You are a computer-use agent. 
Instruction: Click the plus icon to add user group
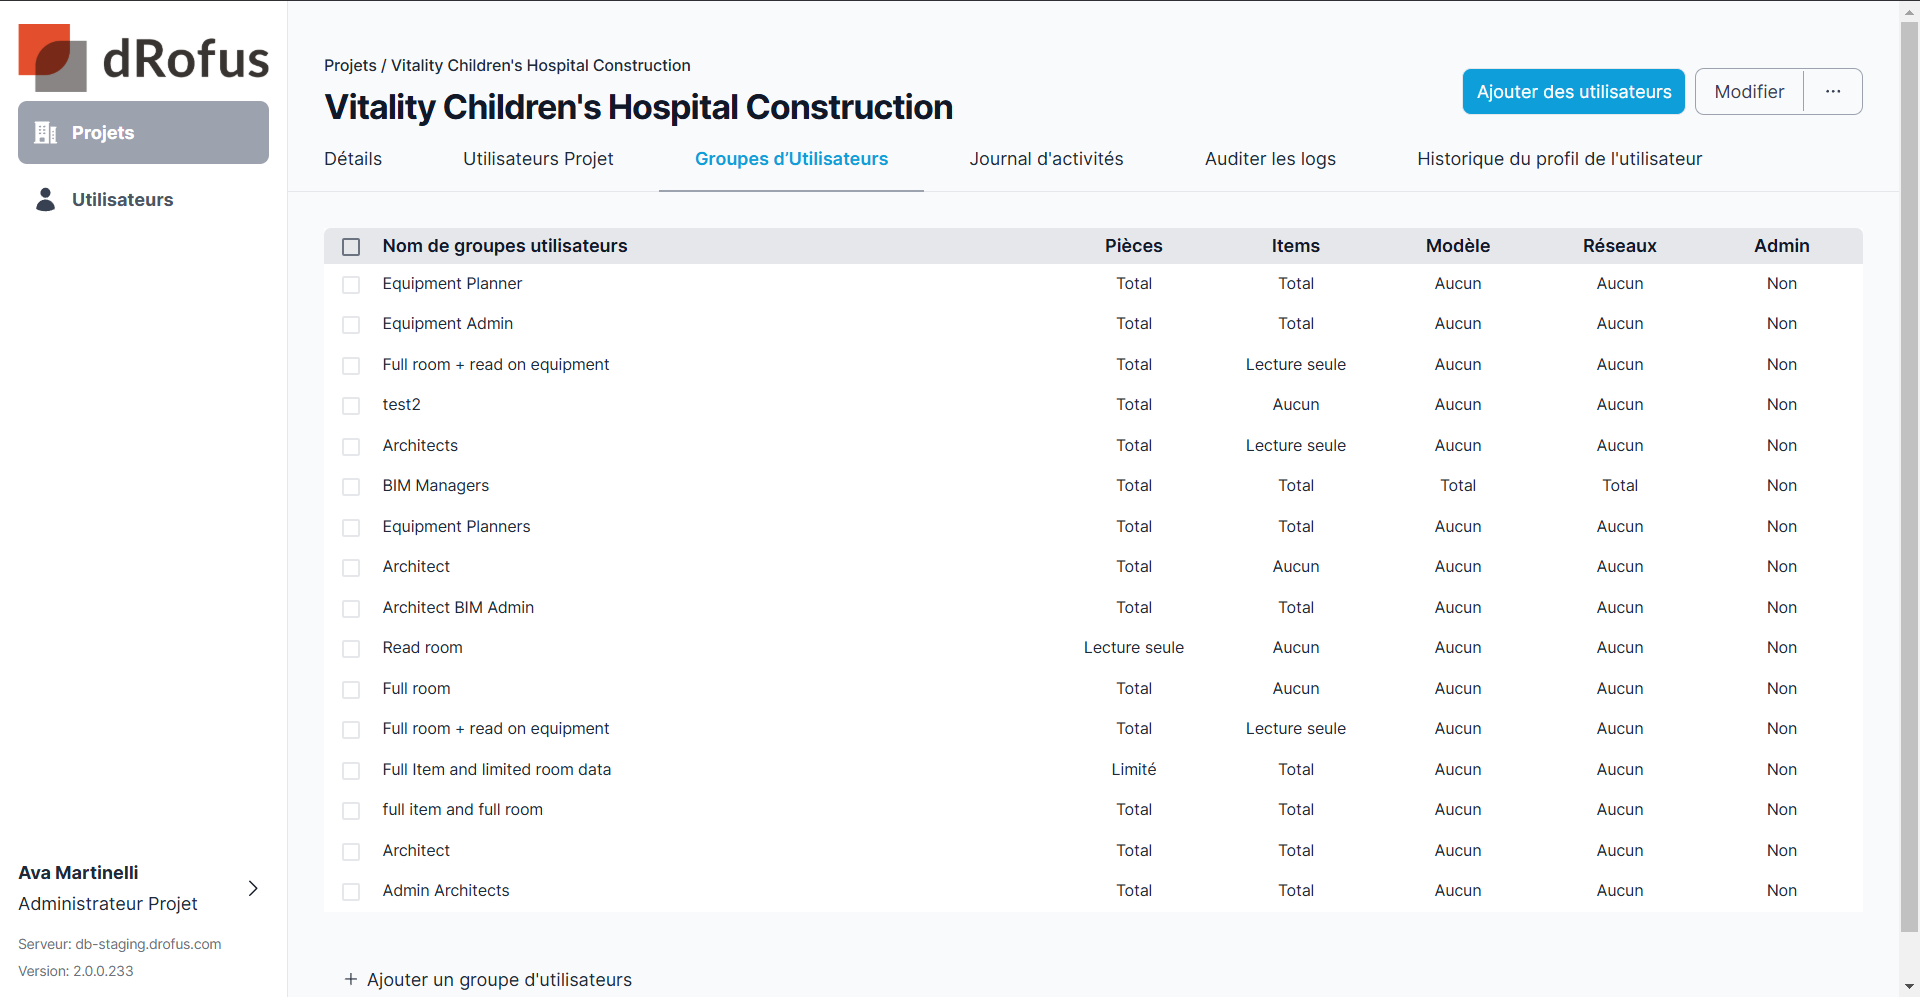(351, 980)
